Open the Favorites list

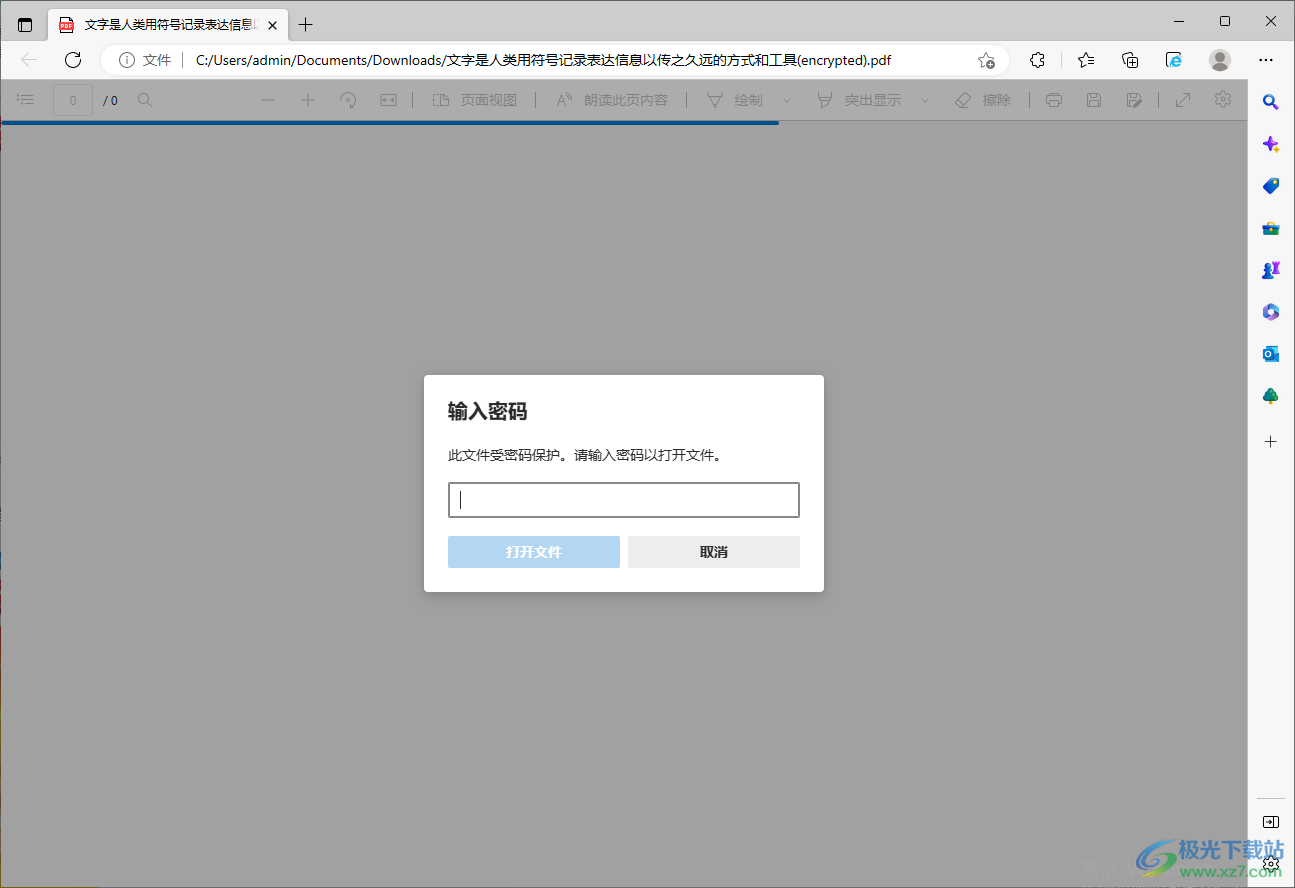[x=1087, y=60]
